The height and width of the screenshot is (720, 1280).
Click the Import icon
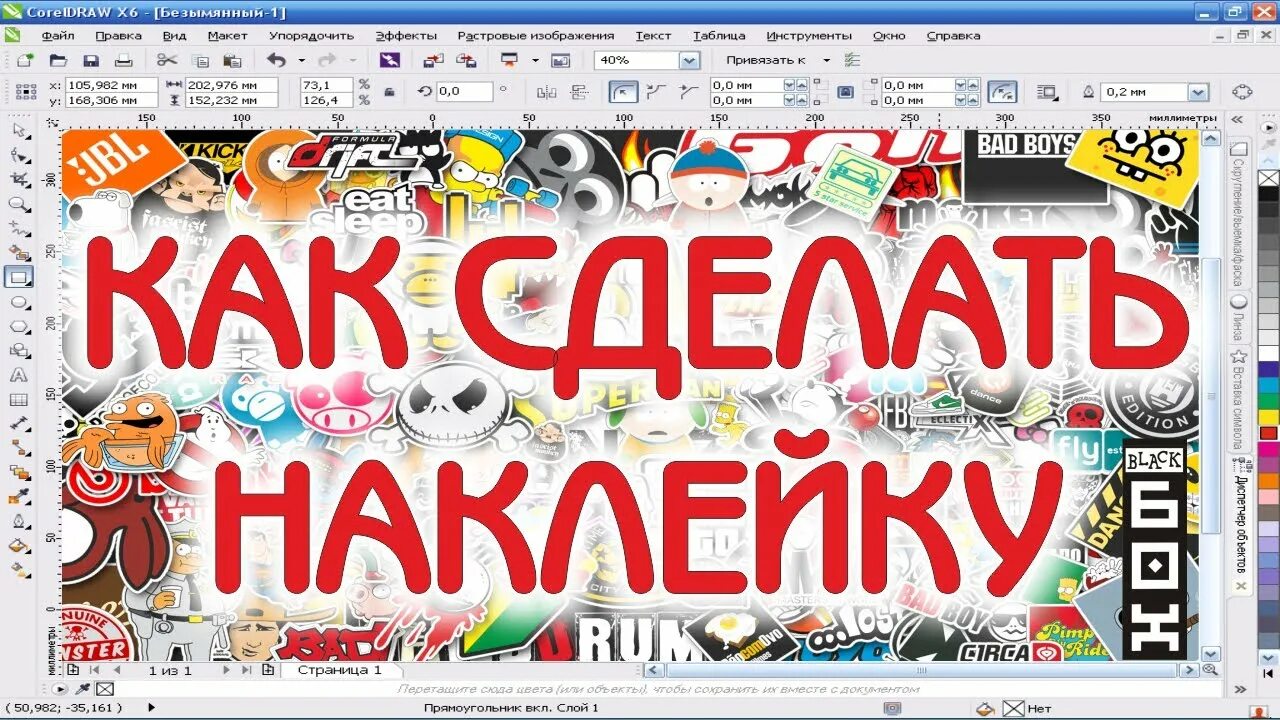pos(433,60)
